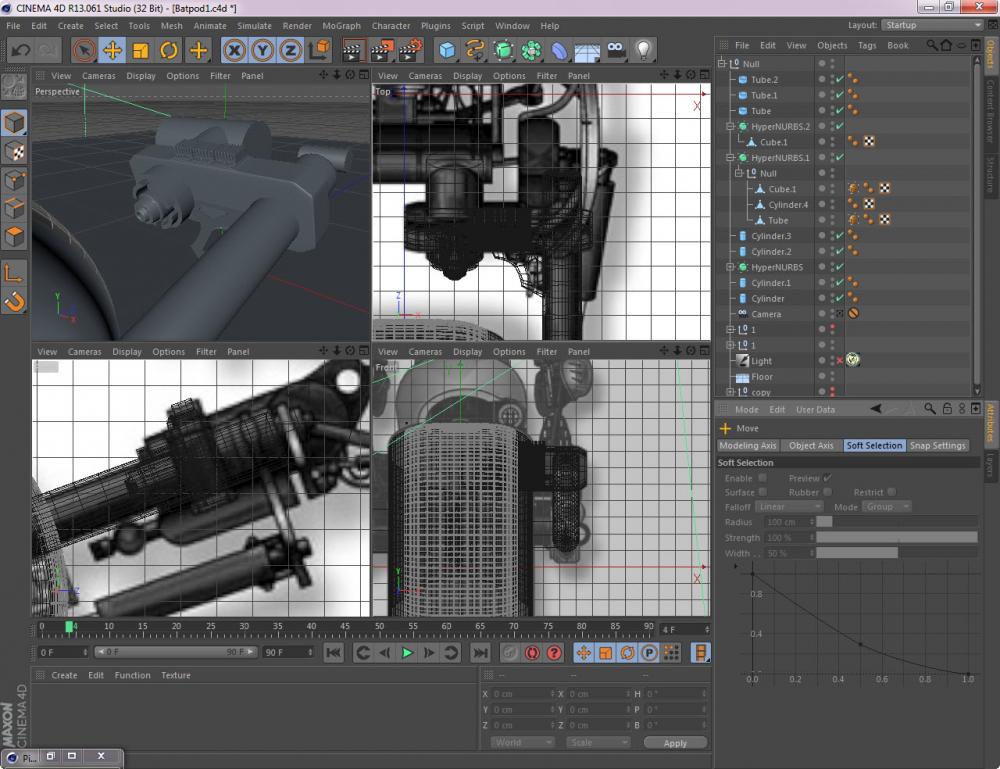Open the Simulate menu
The width and height of the screenshot is (1000, 769).
[254, 26]
